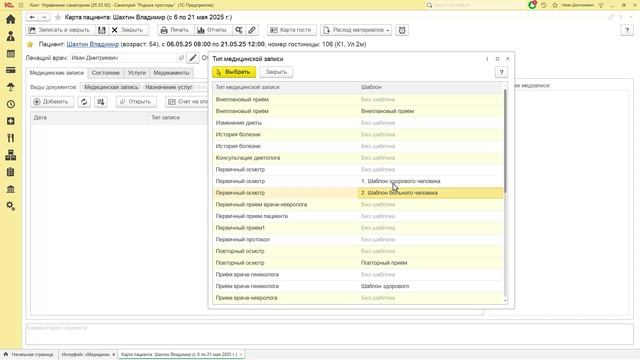
Task: Open the patient (person) section in the sidebar
Action: pos(11,36)
